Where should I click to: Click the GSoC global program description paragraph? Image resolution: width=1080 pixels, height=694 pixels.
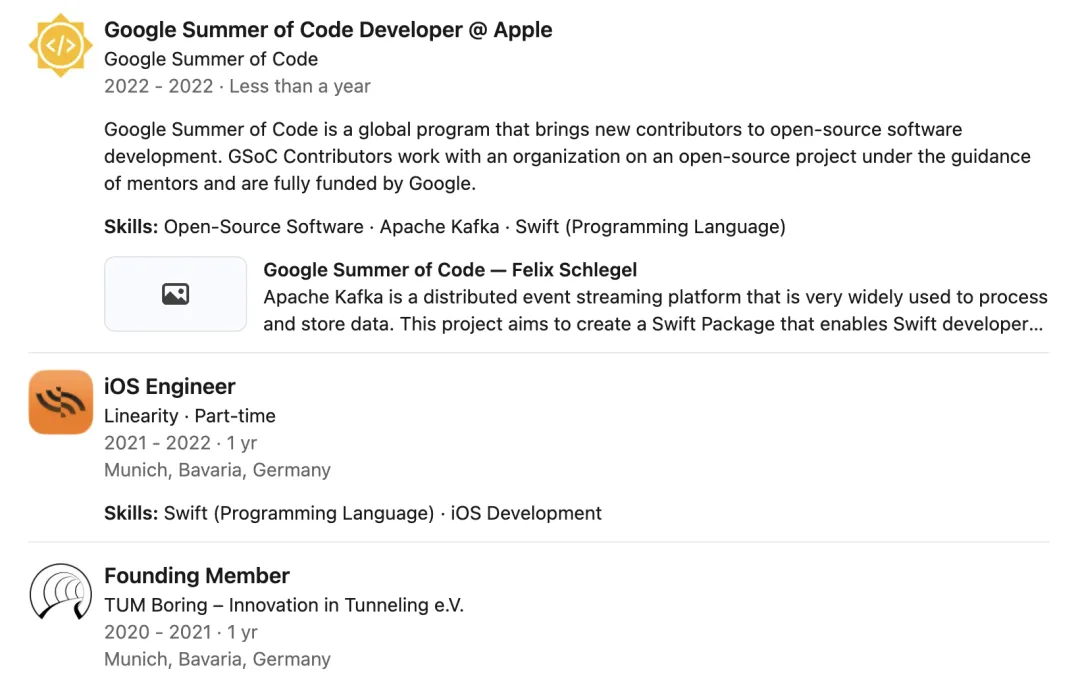coord(566,157)
